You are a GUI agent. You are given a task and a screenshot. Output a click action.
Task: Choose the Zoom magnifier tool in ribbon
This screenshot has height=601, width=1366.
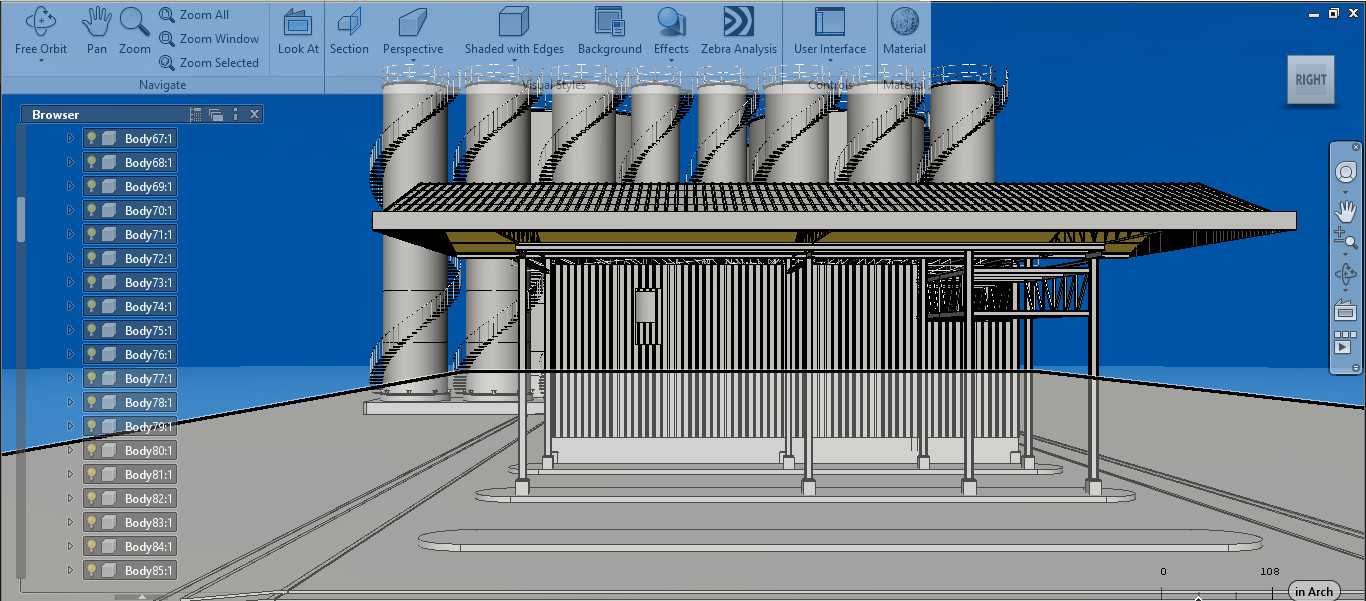[135, 30]
